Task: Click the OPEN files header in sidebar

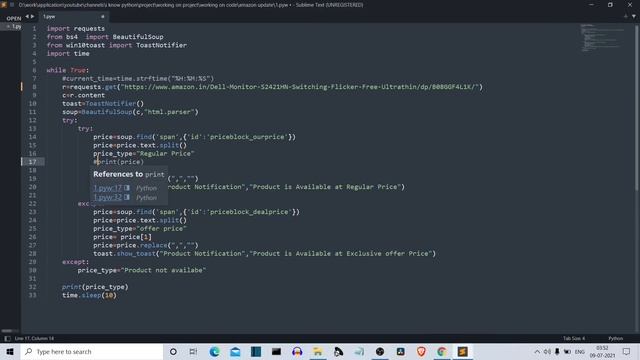Action: 13,18
